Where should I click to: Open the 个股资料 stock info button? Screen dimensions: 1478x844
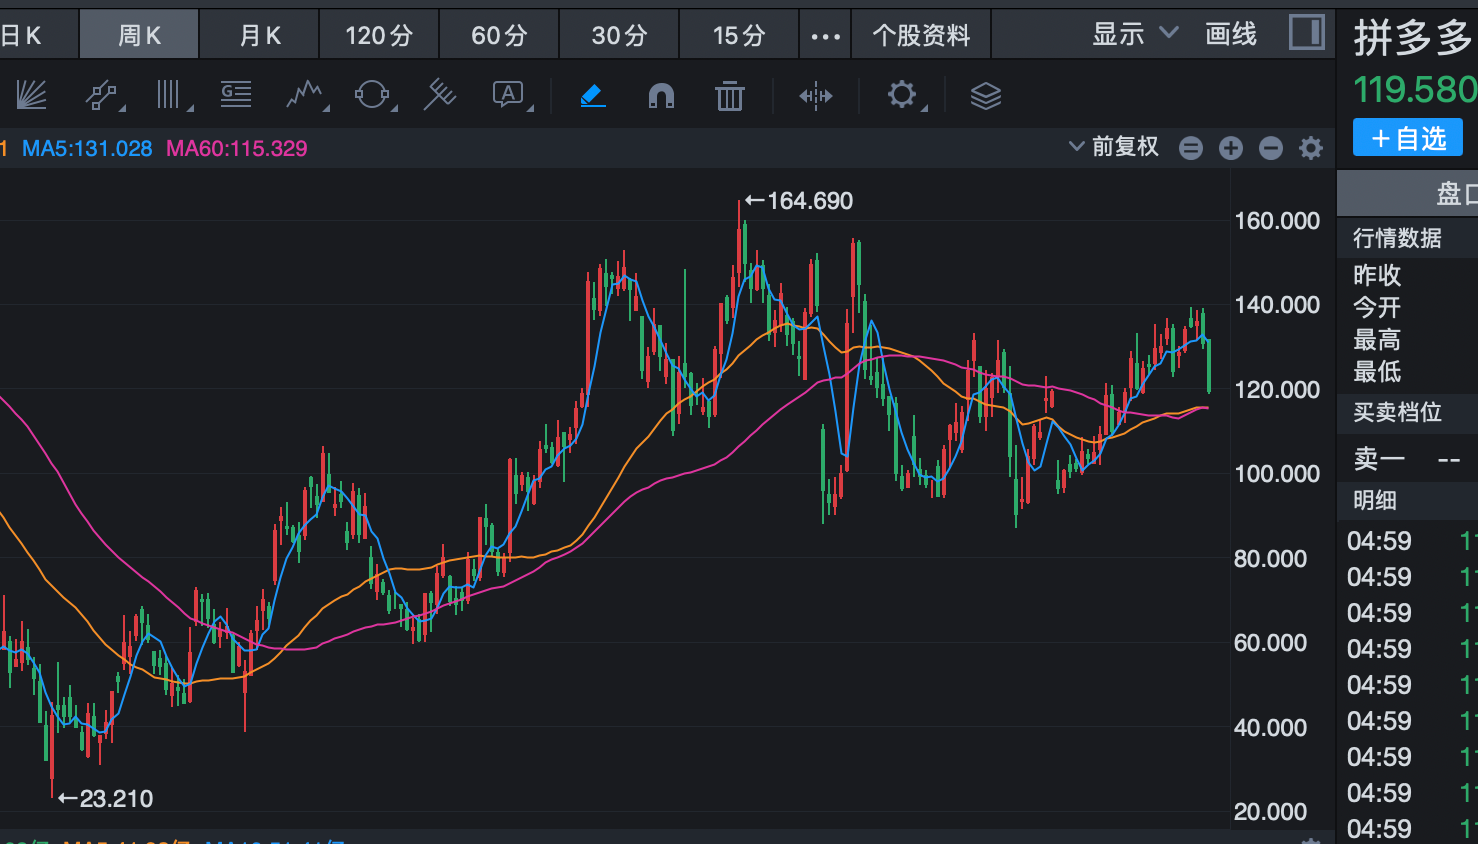click(921, 36)
